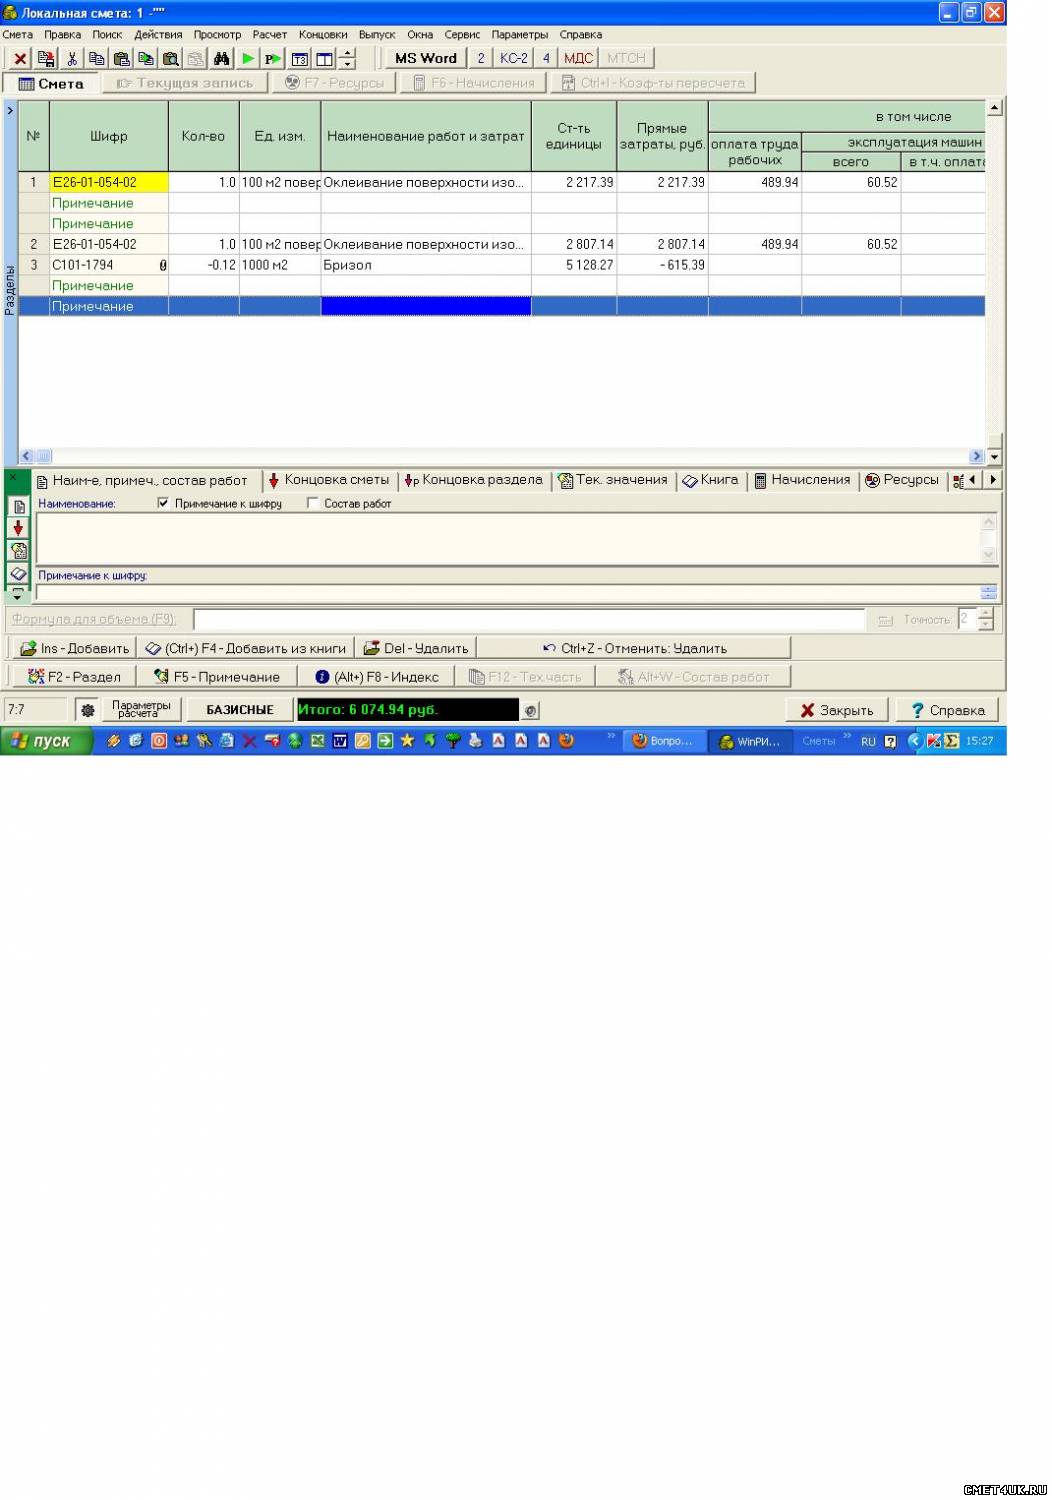Click Del - Удалить button
Image resolution: width=1052 pixels, height=1500 pixels.
coord(416,648)
